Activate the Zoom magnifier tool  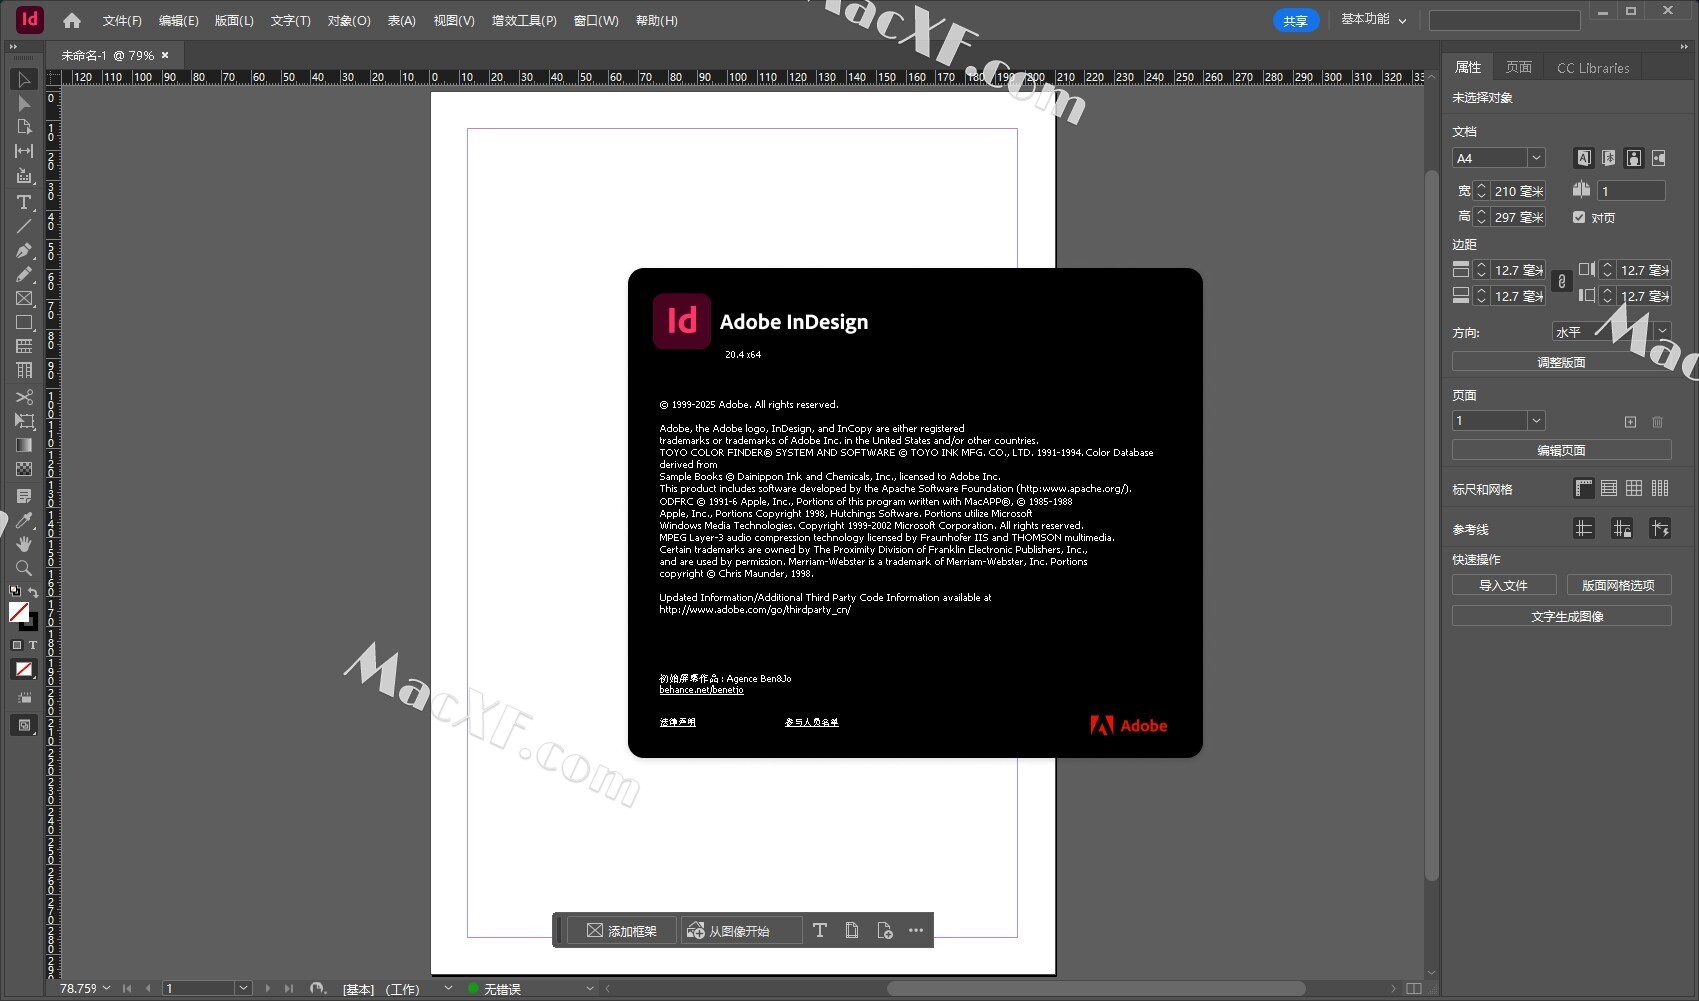tap(24, 568)
